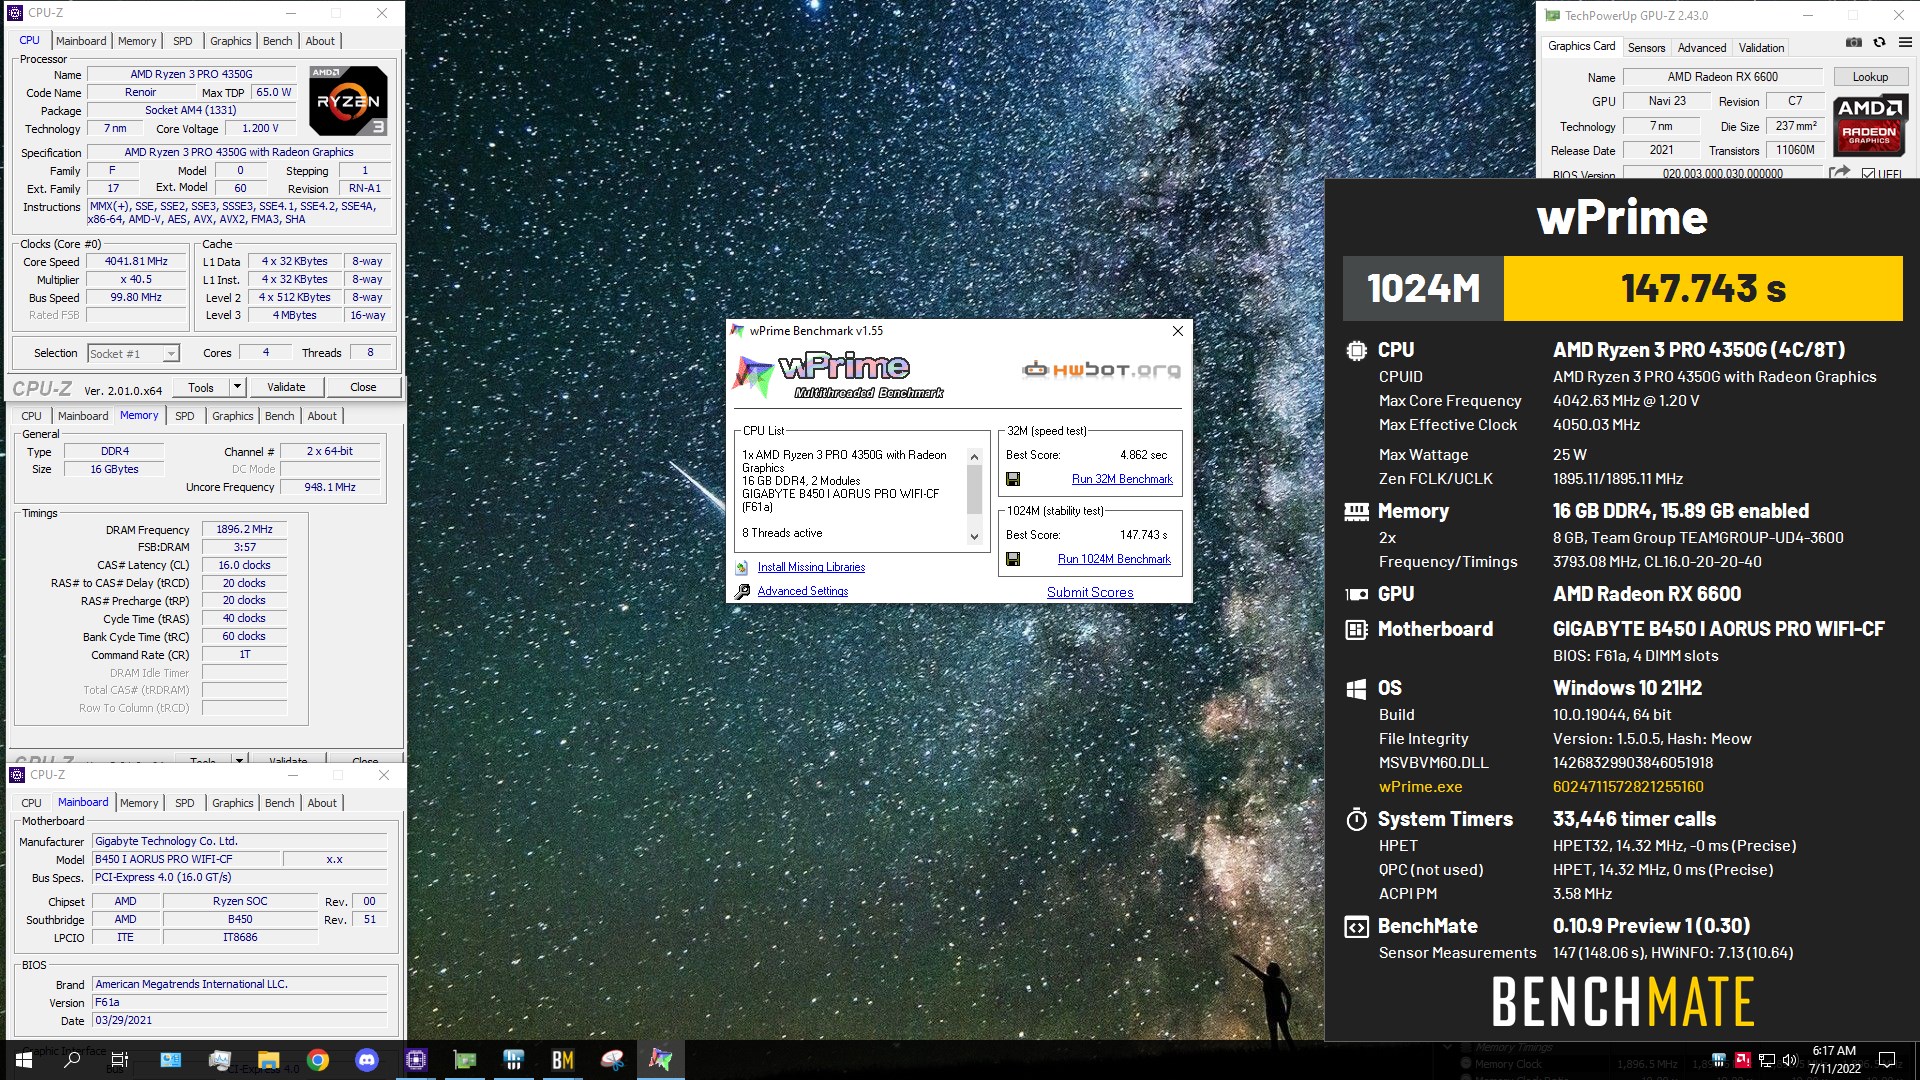1920x1080 pixels.
Task: Open the network tray icon
Action: click(x=1767, y=1060)
